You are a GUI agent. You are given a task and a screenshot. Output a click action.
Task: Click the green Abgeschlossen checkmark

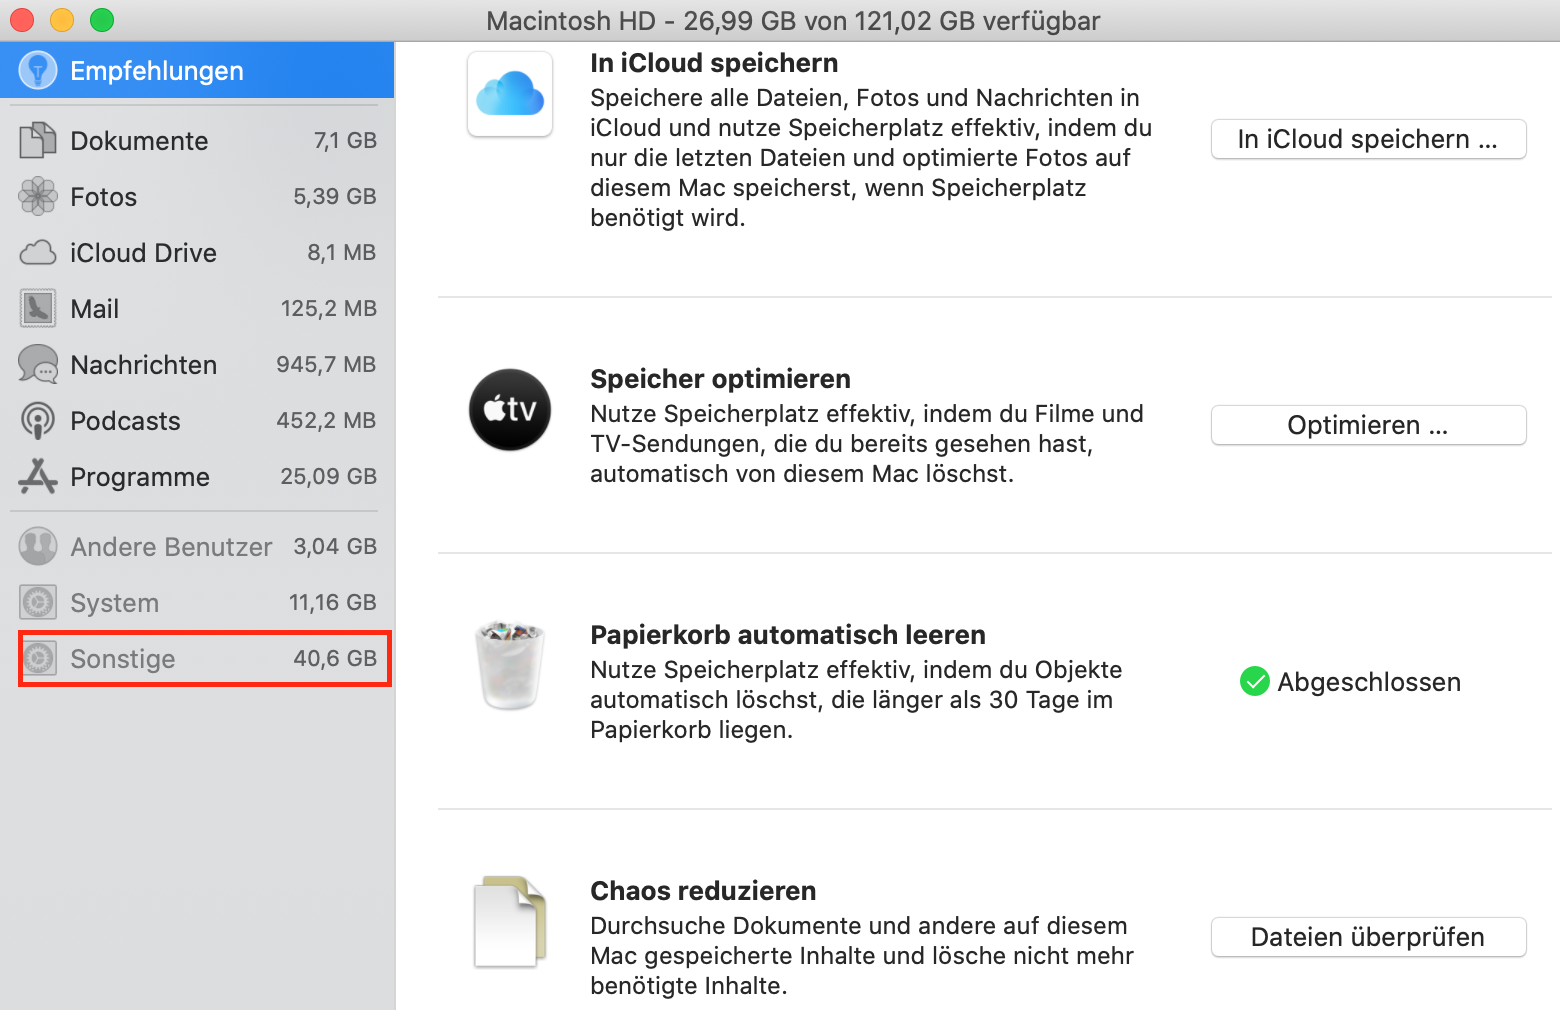pyautogui.click(x=1254, y=682)
